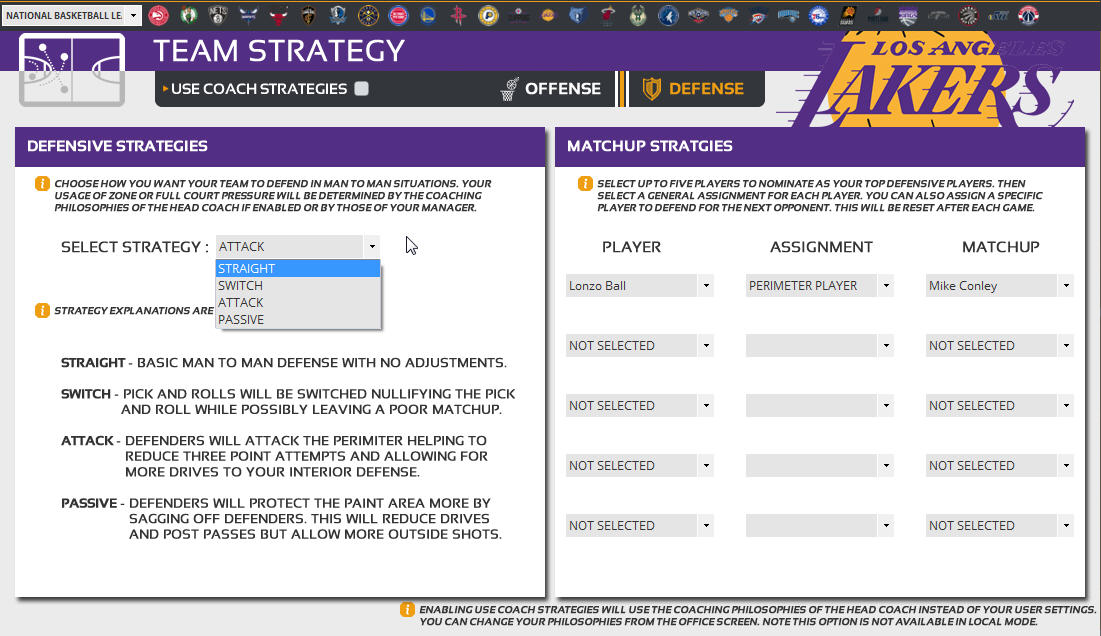Screen dimensions: 1101x636
Task: Select the Utah Jazz team logo
Action: [x=998, y=15]
